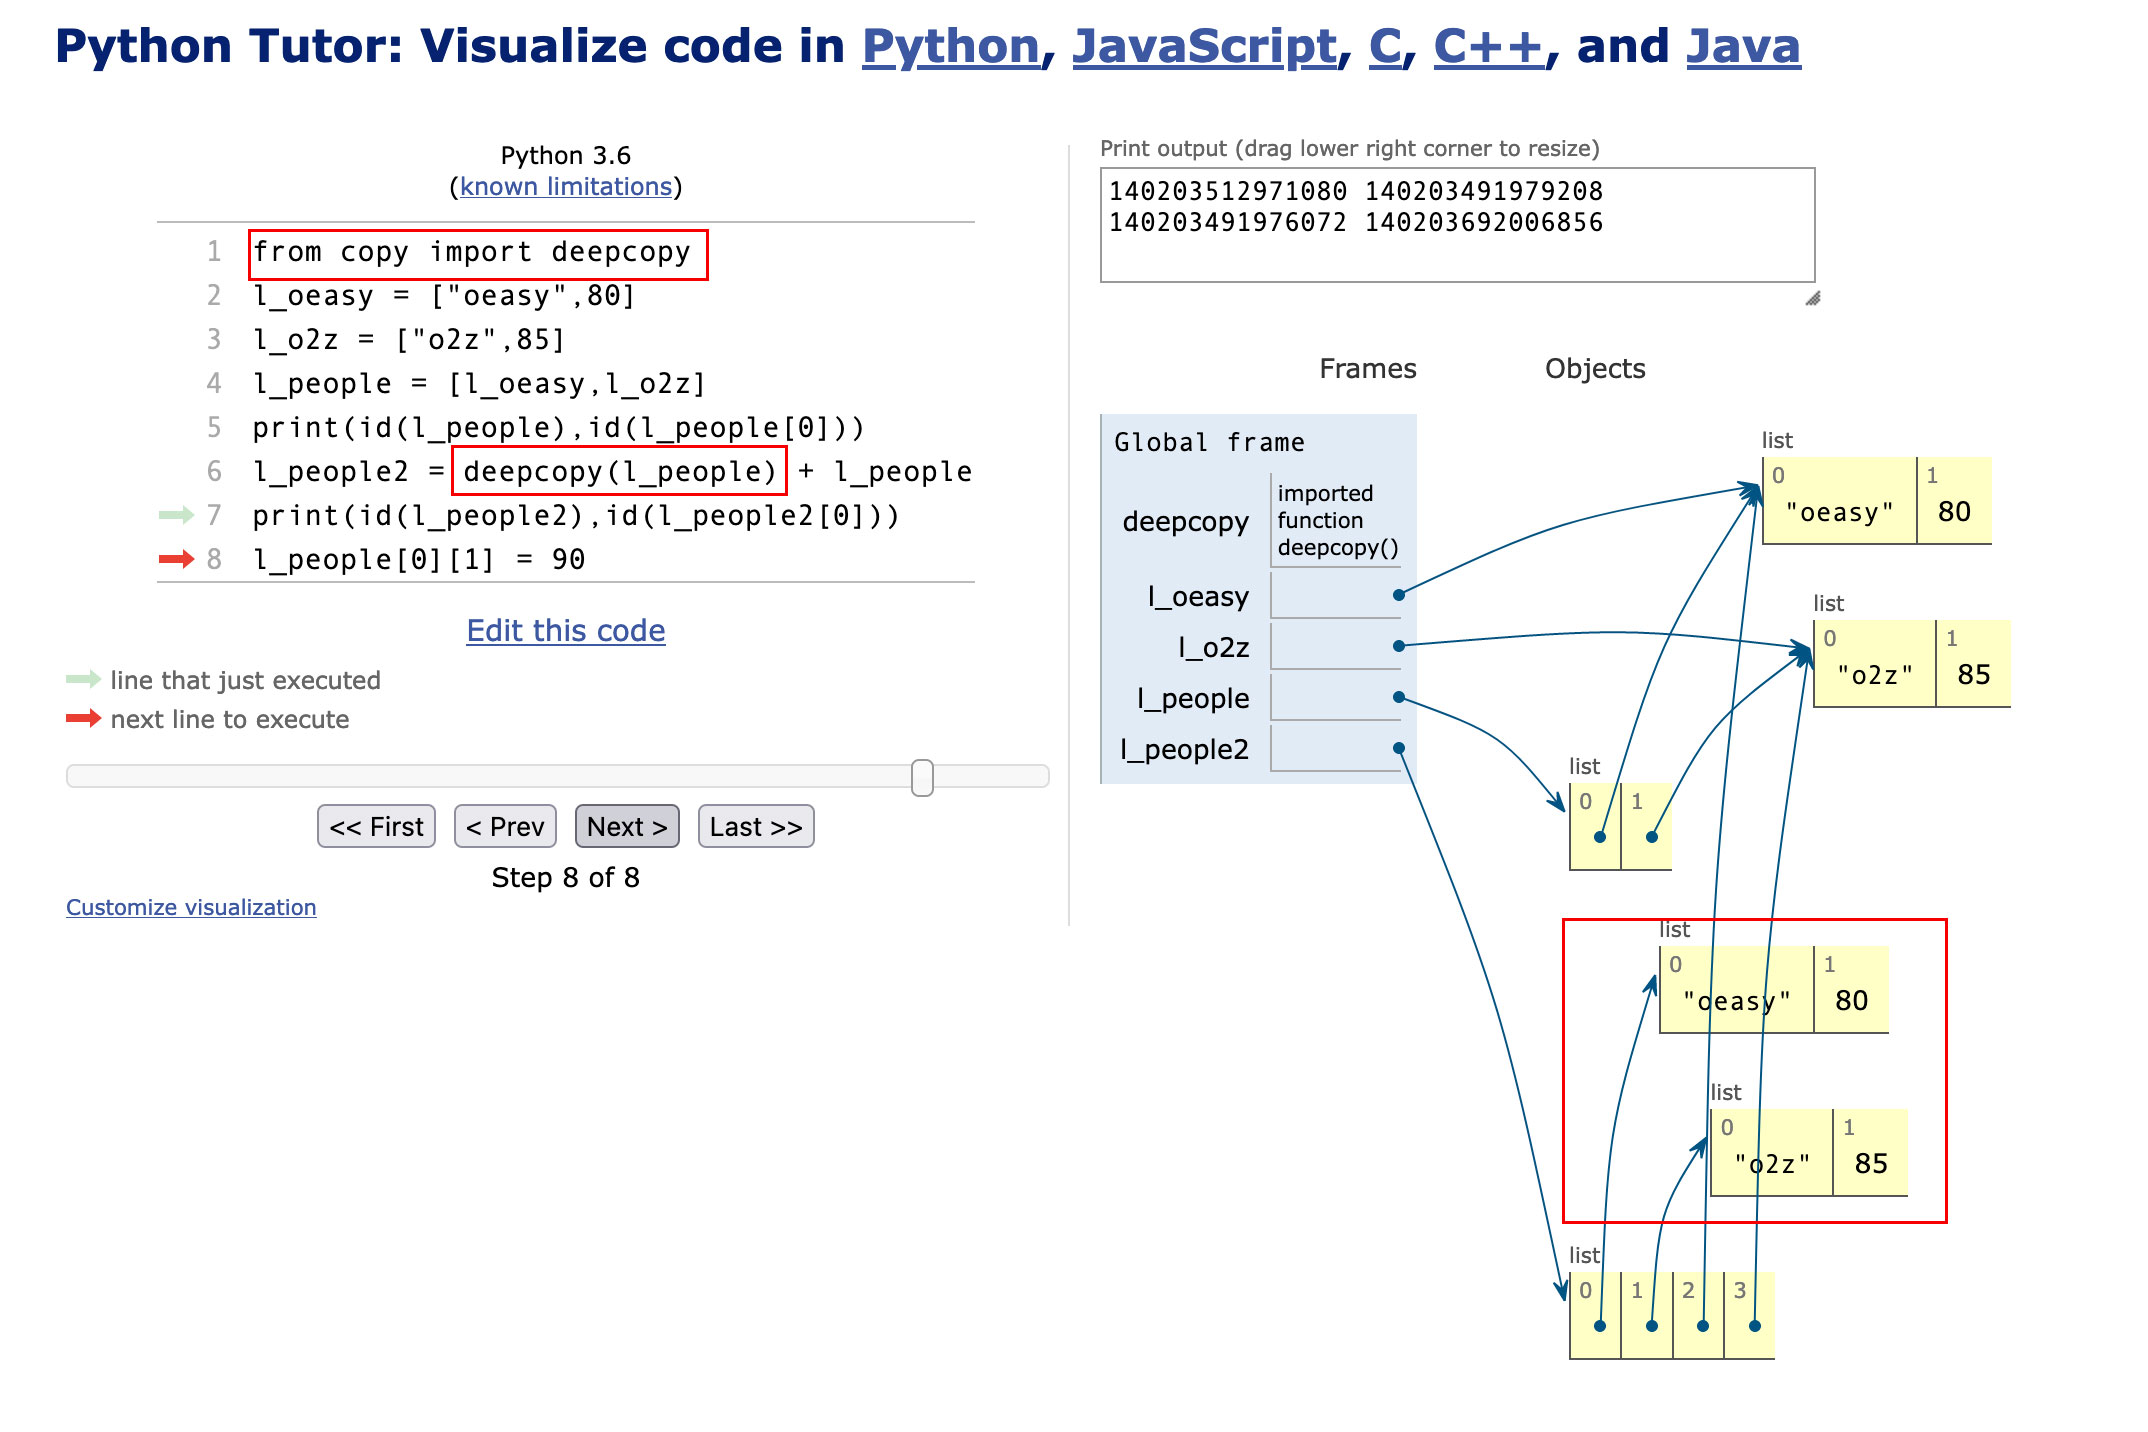This screenshot has width=2148, height=1432.
Task: Click the l_people pointer dot
Action: tap(1398, 697)
